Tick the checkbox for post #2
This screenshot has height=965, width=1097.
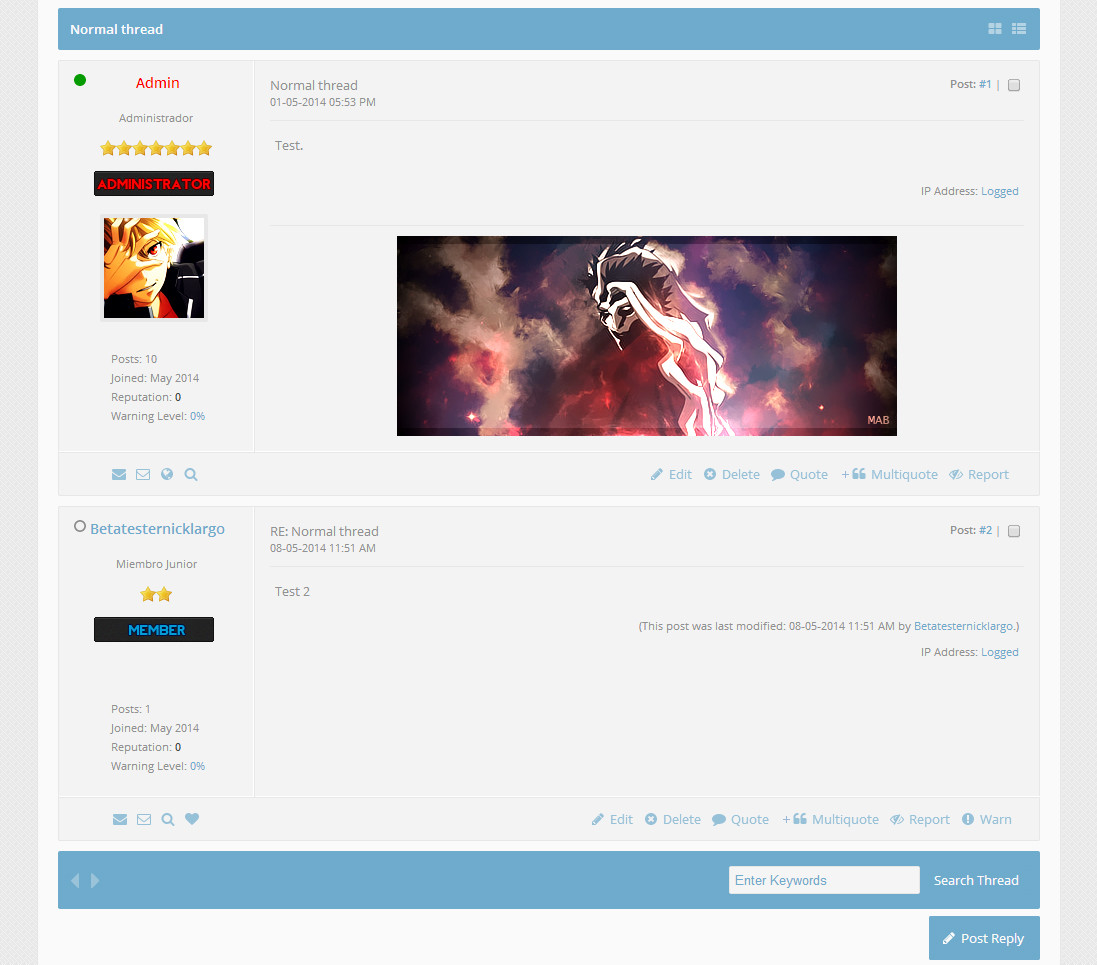pyautogui.click(x=1014, y=531)
